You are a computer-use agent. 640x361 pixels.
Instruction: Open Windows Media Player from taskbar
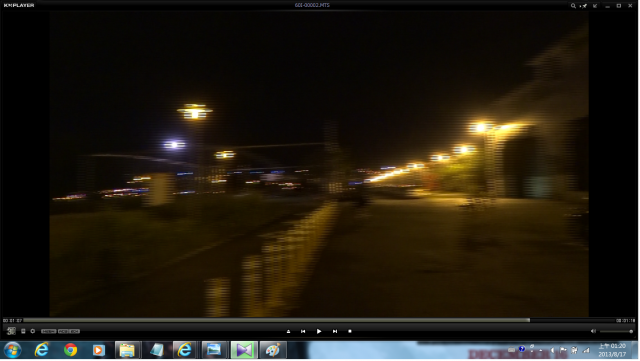tap(98, 350)
